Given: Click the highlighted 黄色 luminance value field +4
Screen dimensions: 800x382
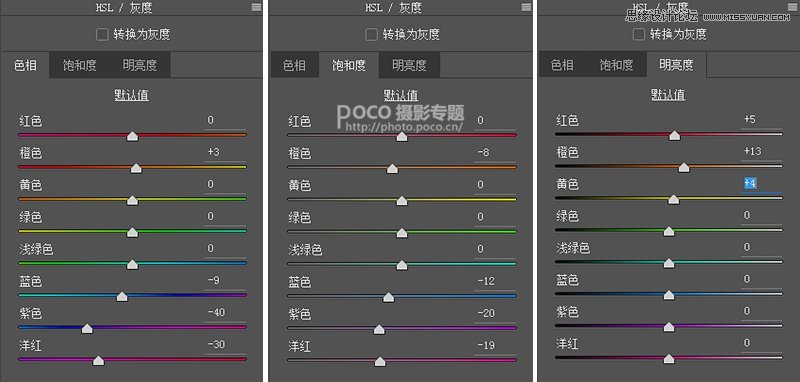Looking at the screenshot, I should click(762, 184).
